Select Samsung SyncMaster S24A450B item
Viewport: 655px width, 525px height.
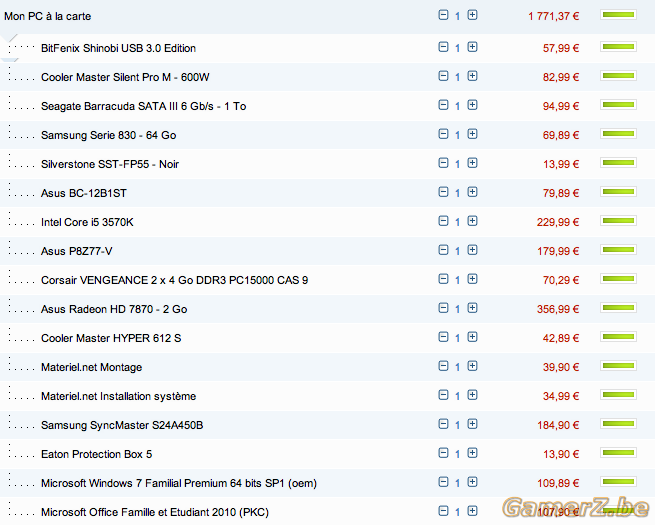122,426
